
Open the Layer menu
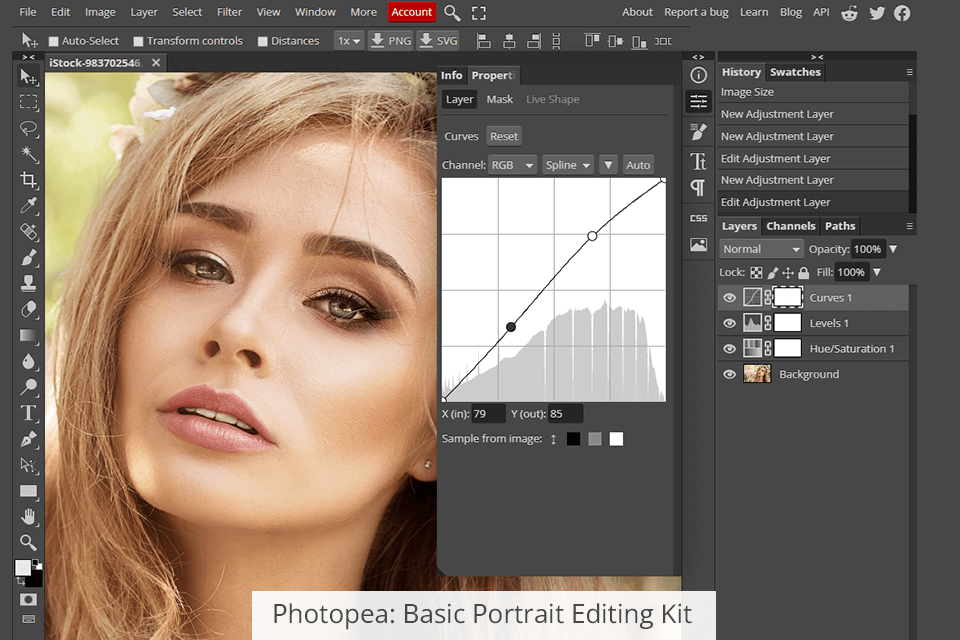click(x=144, y=12)
